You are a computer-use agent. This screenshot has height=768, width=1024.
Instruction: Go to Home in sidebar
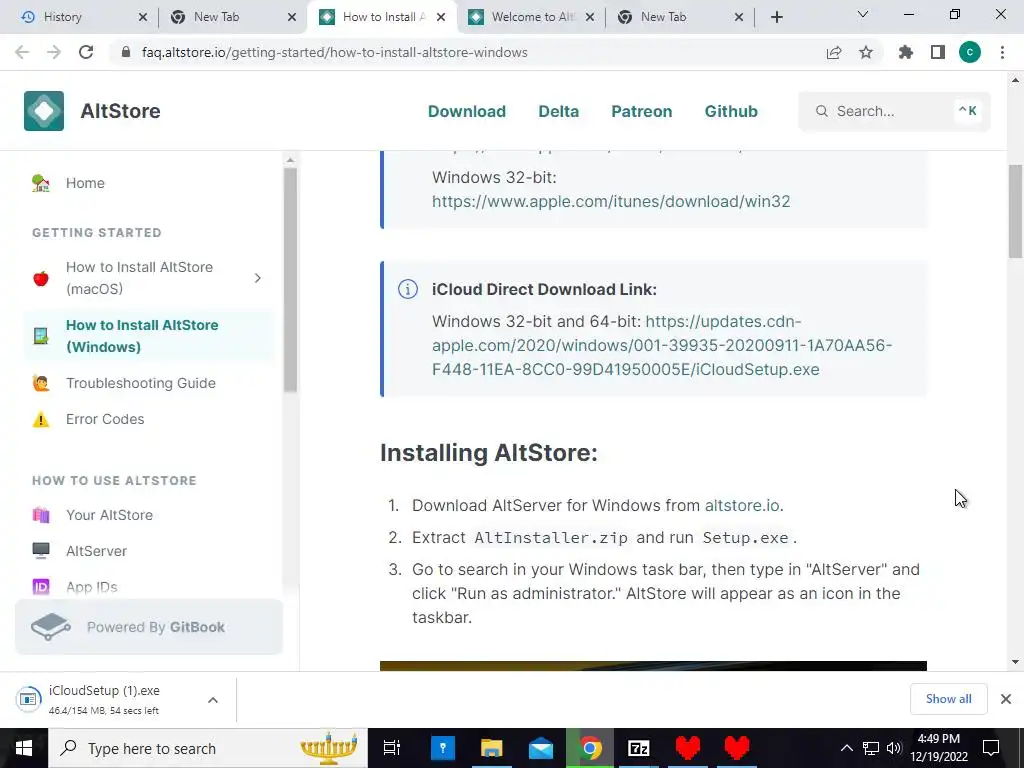(85, 183)
